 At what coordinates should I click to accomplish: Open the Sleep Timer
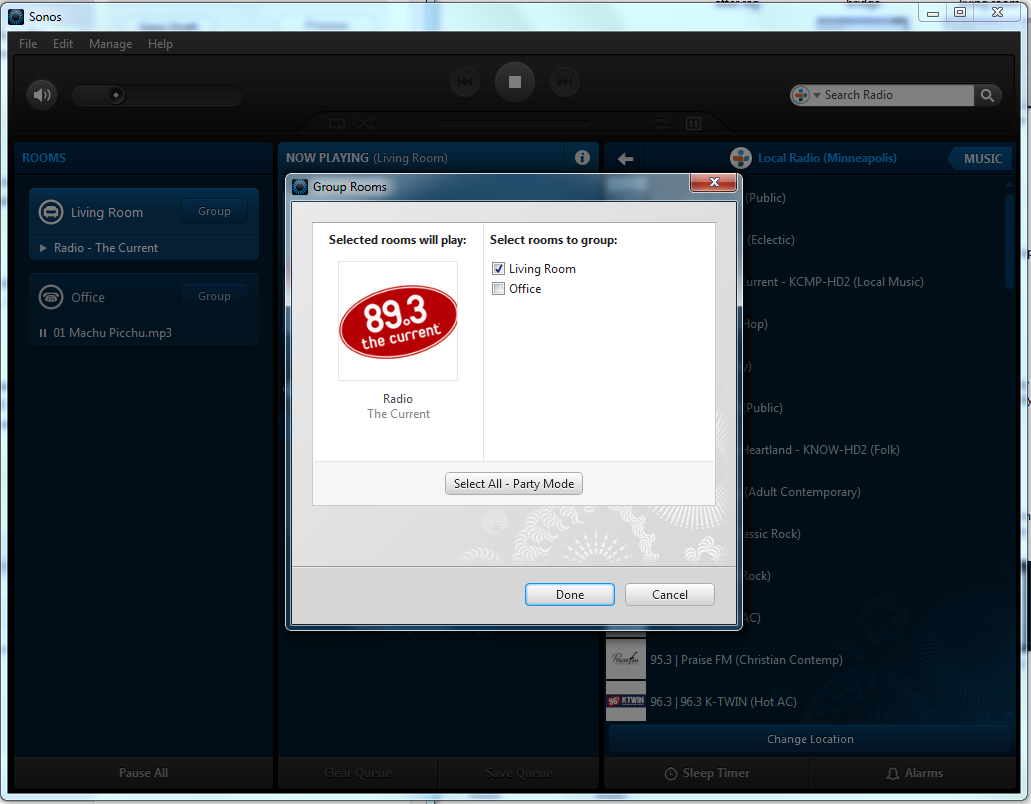707,773
